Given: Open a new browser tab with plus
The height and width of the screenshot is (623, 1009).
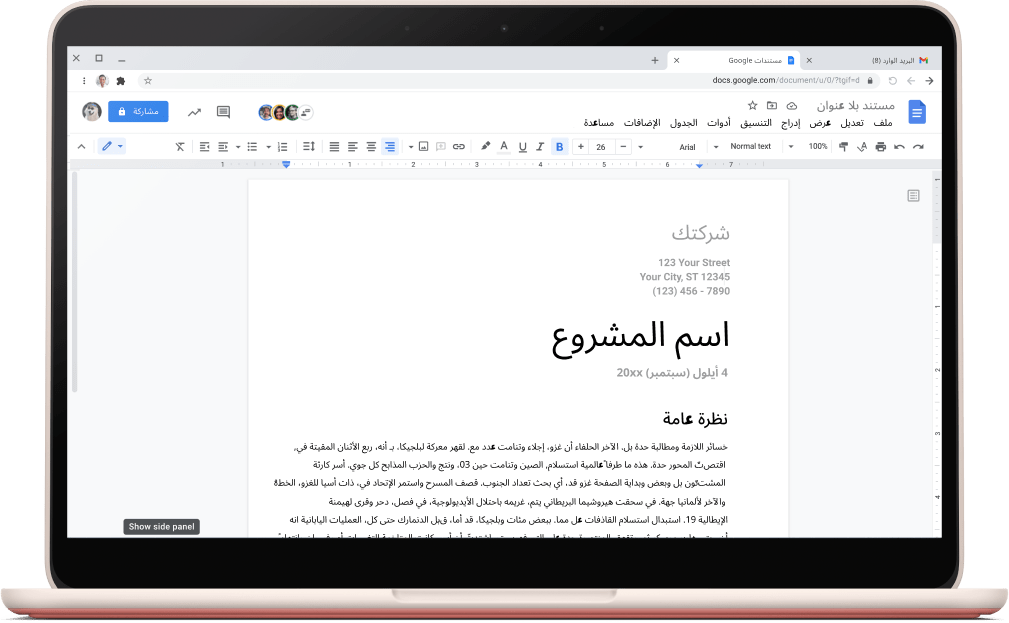Looking at the screenshot, I should pos(655,60).
